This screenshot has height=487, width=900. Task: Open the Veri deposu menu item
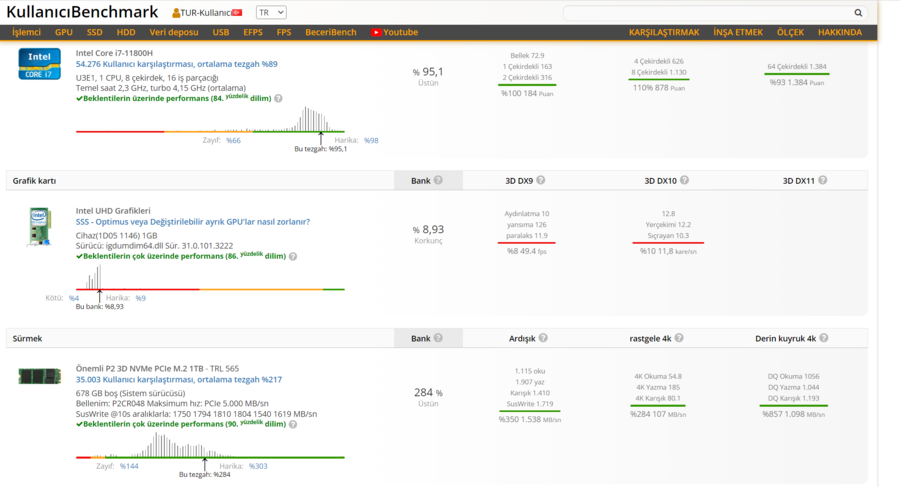174,32
